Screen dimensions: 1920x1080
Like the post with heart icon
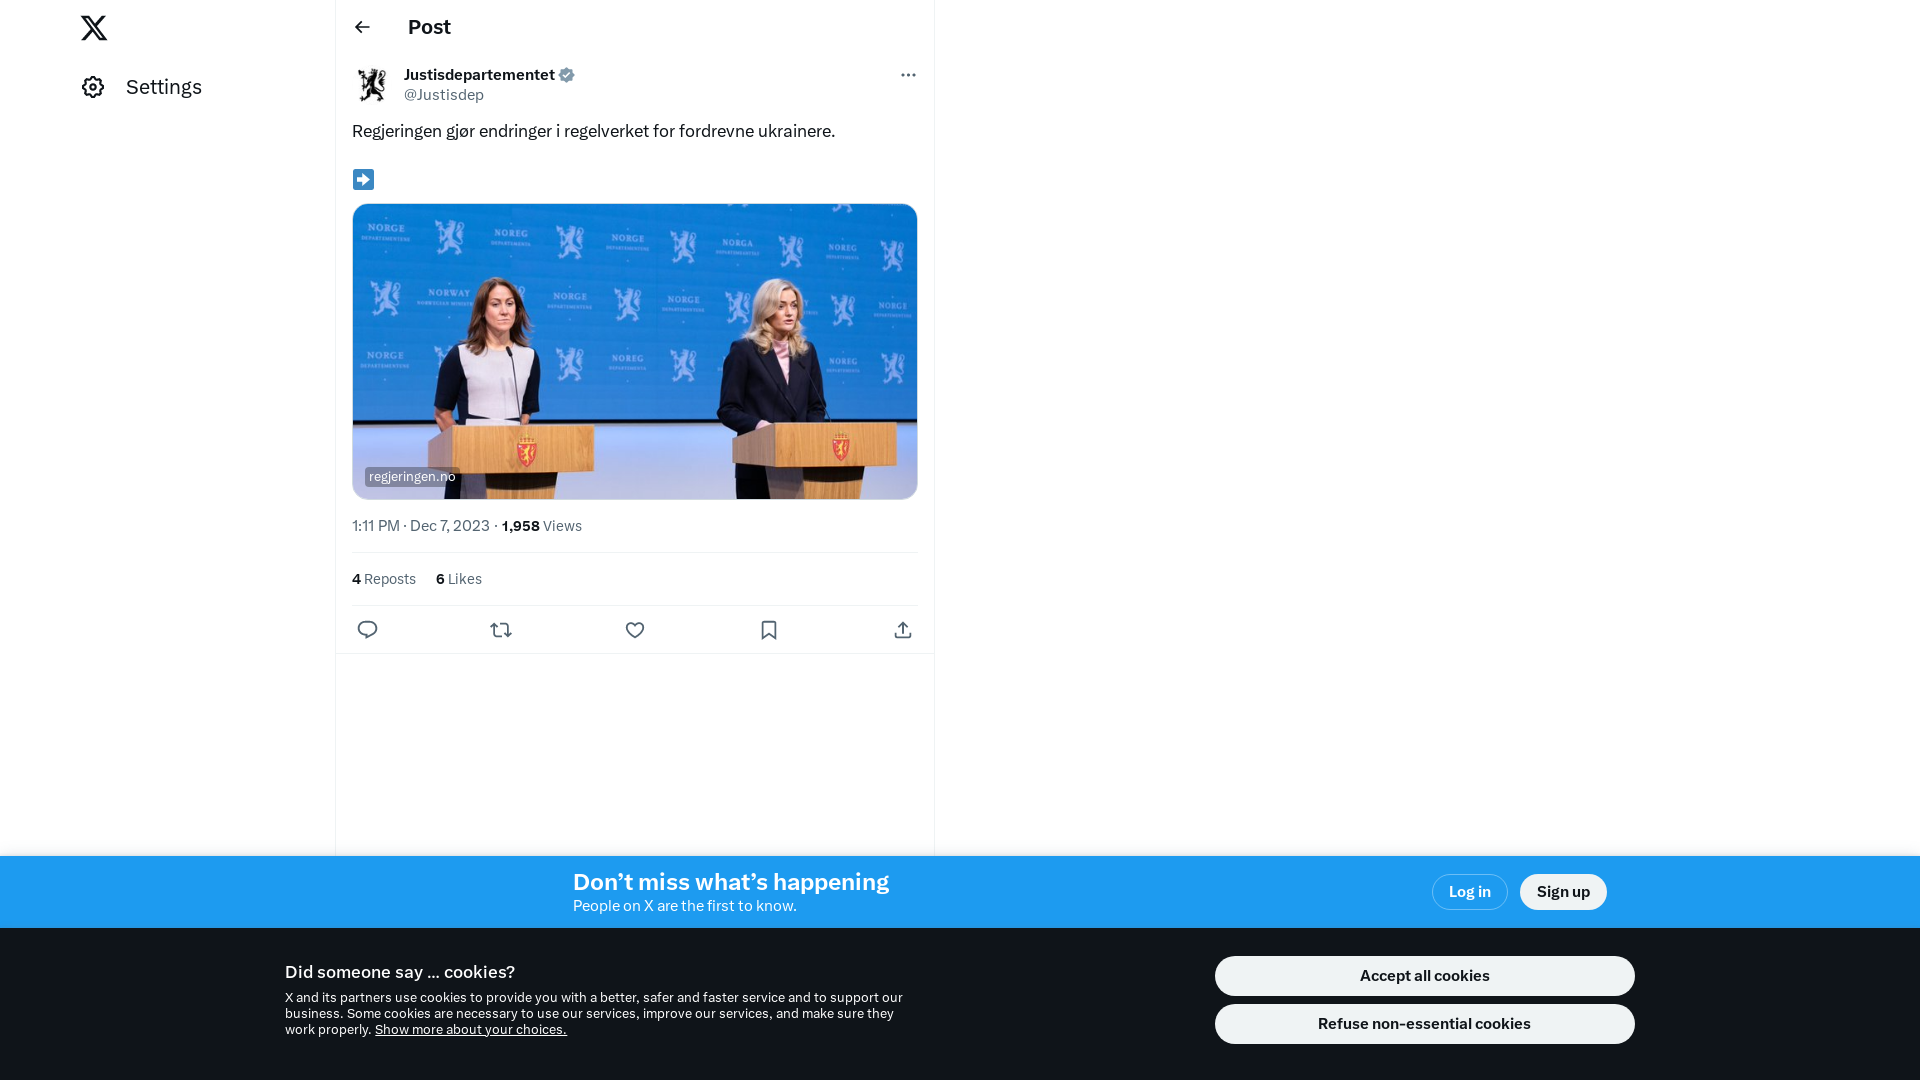point(635,630)
